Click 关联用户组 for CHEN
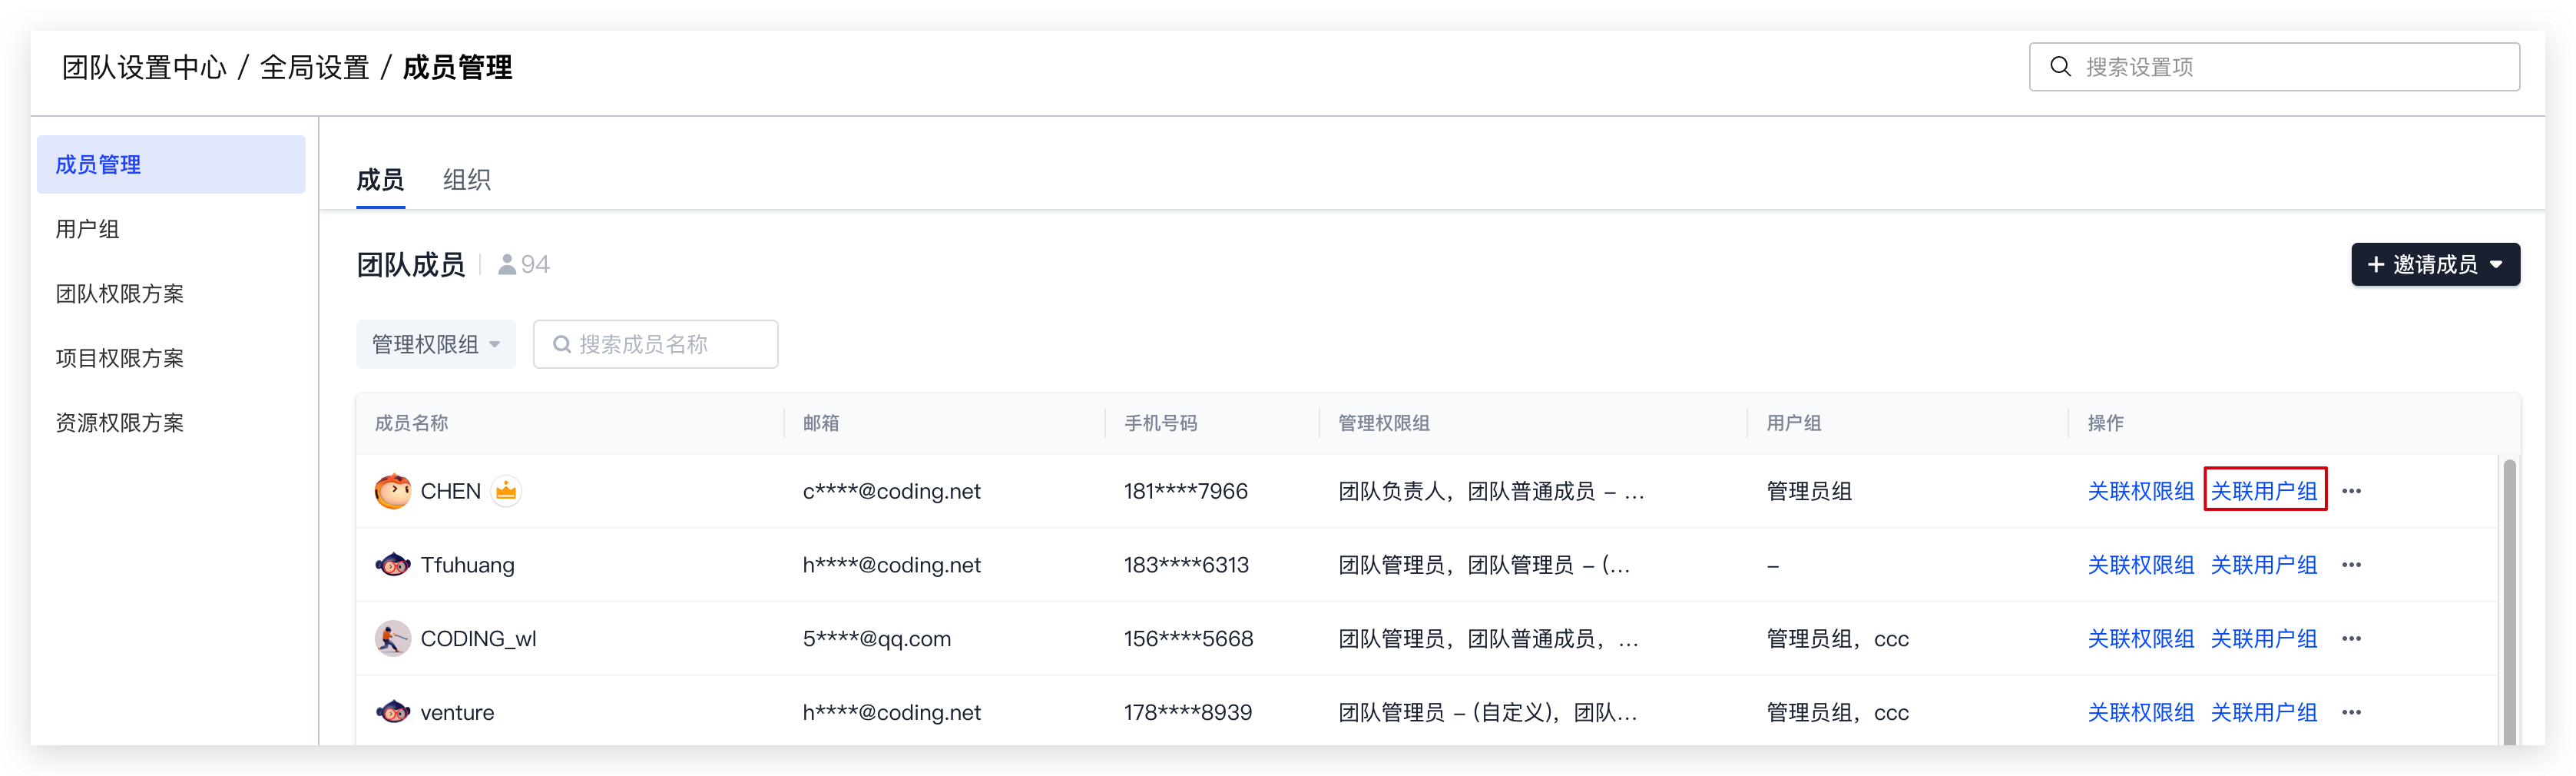The height and width of the screenshot is (776, 2576). [x=2264, y=491]
